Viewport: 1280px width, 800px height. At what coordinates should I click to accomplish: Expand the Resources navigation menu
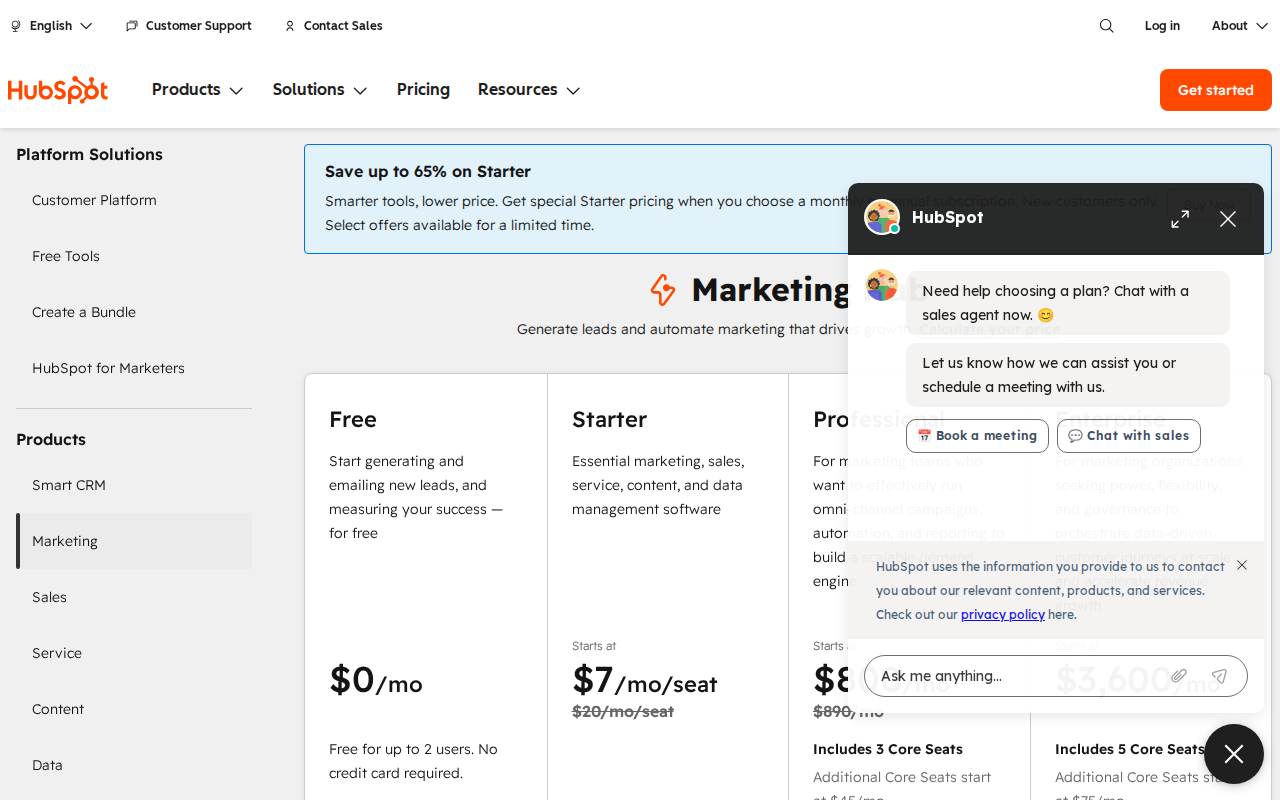[x=529, y=90]
